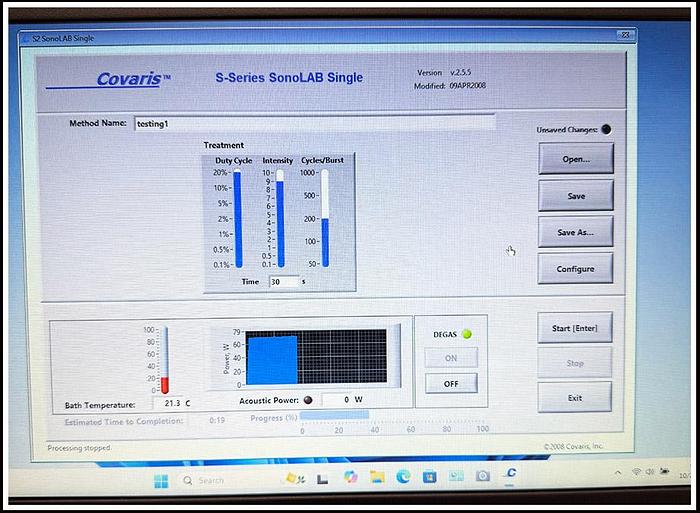700x513 pixels.
Task: Open File Explorer from the taskbar
Action: click(x=377, y=477)
